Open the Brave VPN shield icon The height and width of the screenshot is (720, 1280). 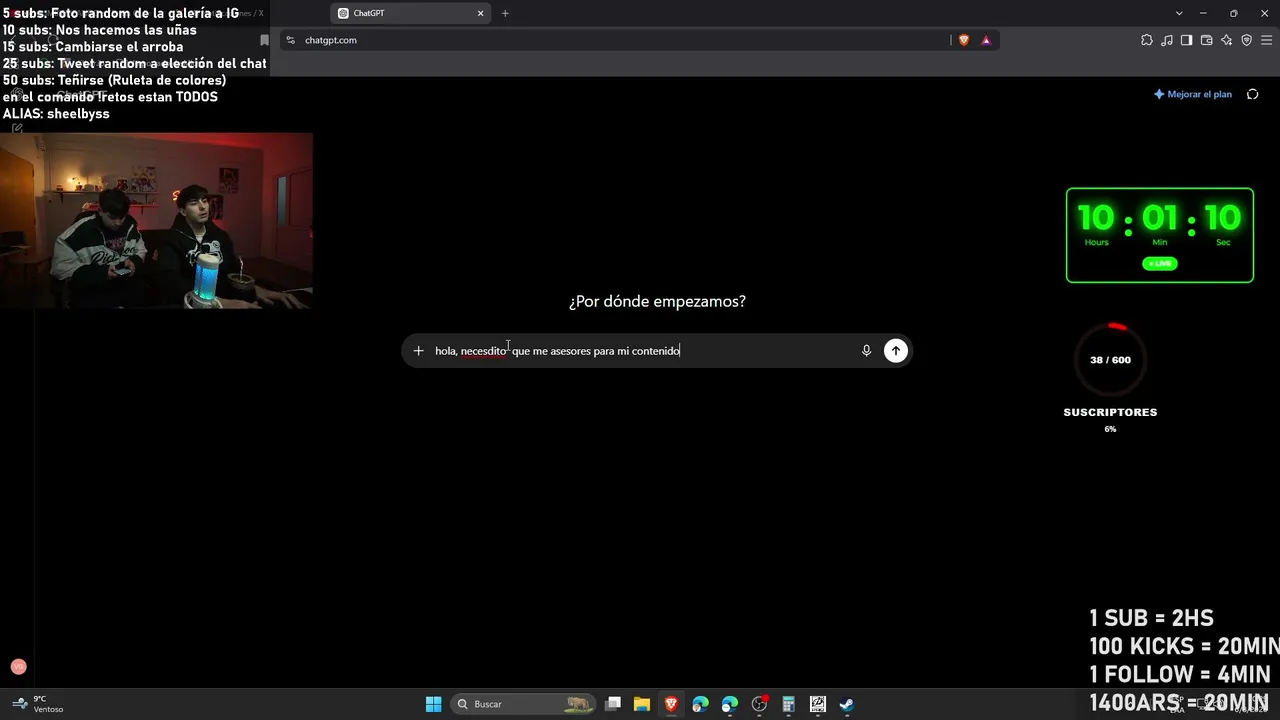[1246, 40]
